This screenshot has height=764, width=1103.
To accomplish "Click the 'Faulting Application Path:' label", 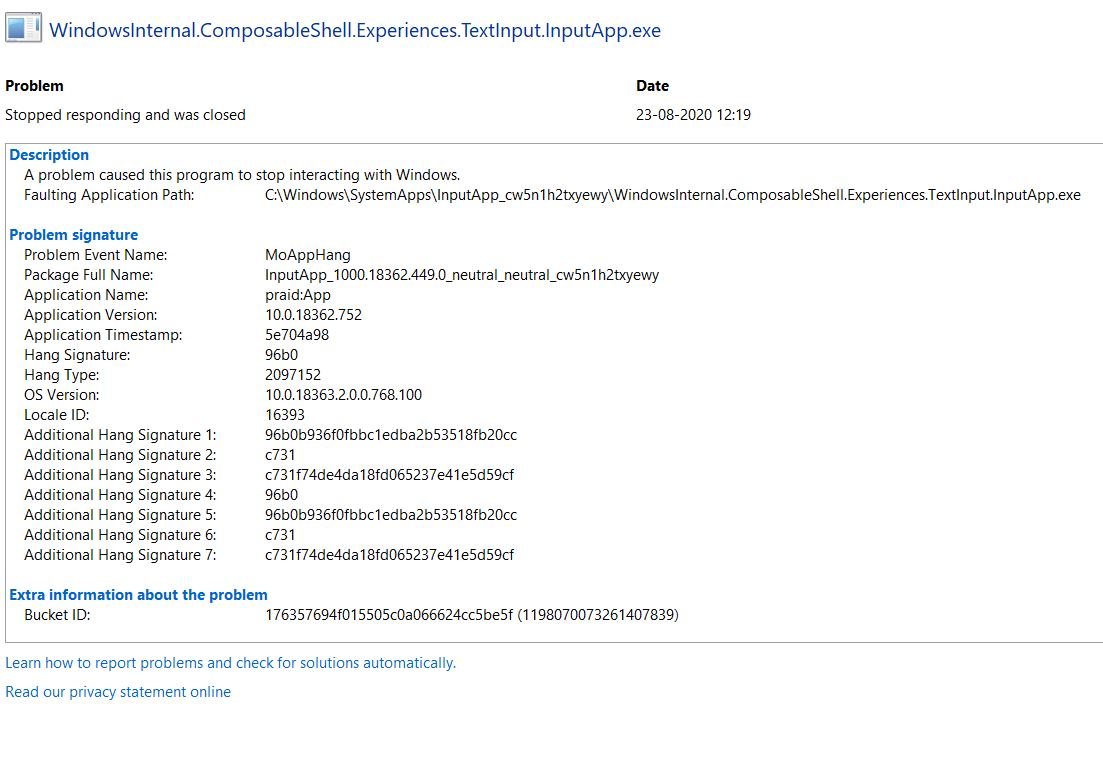I will 109,195.
